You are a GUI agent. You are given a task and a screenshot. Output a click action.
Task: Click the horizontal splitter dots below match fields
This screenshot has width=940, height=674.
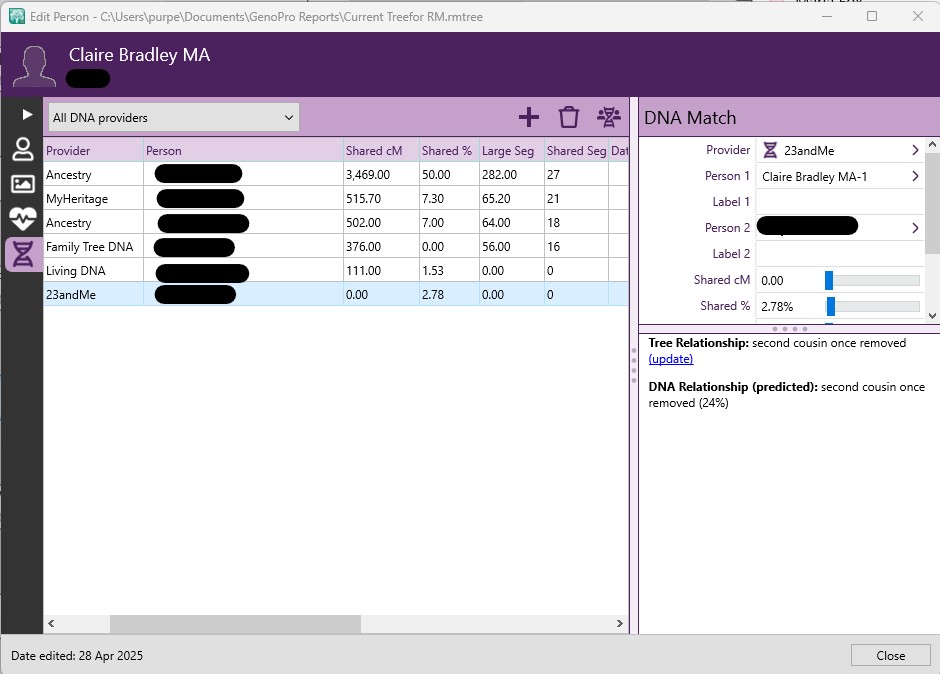790,329
